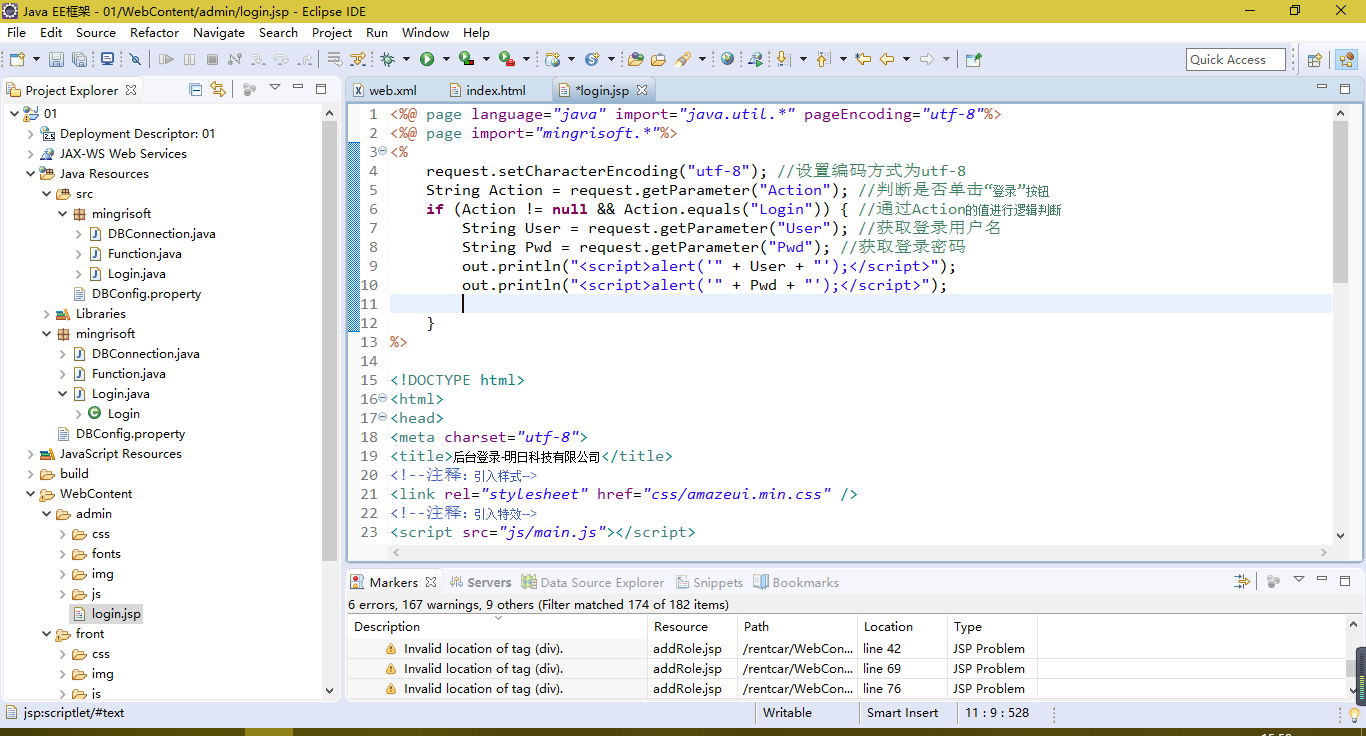Collapse the html fold at line 16

click(382, 398)
